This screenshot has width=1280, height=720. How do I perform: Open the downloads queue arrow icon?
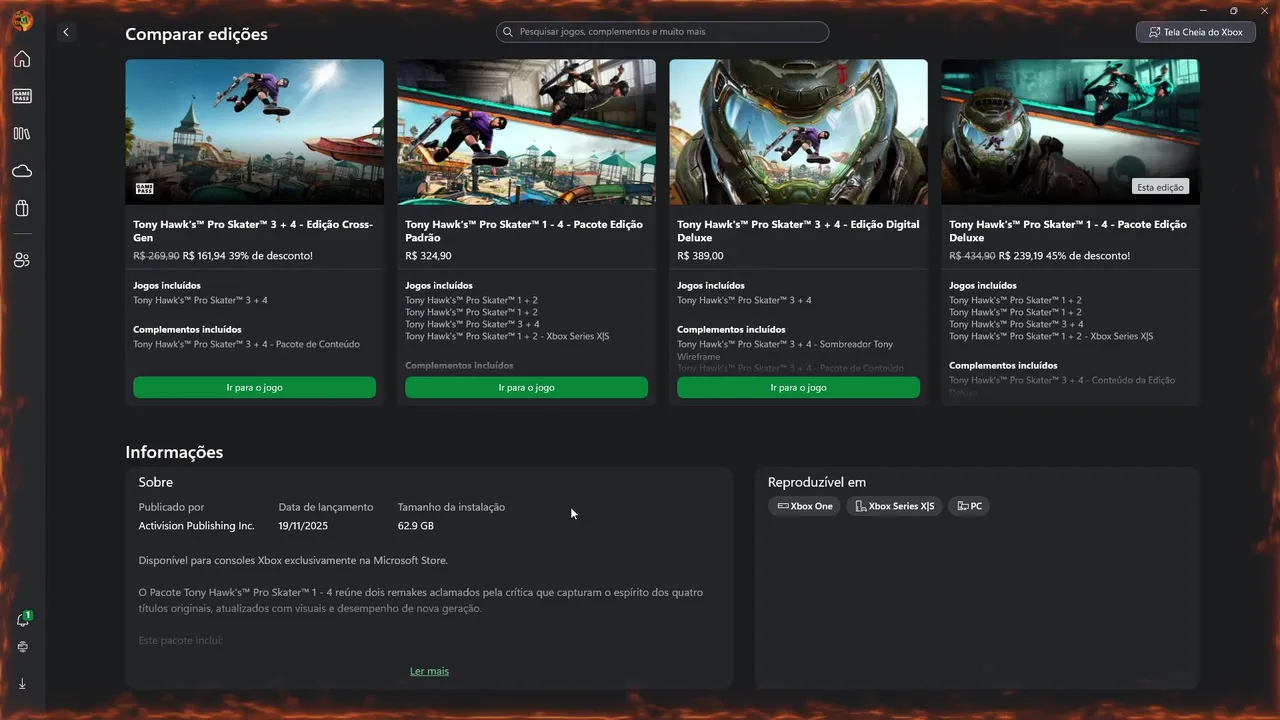[22, 684]
